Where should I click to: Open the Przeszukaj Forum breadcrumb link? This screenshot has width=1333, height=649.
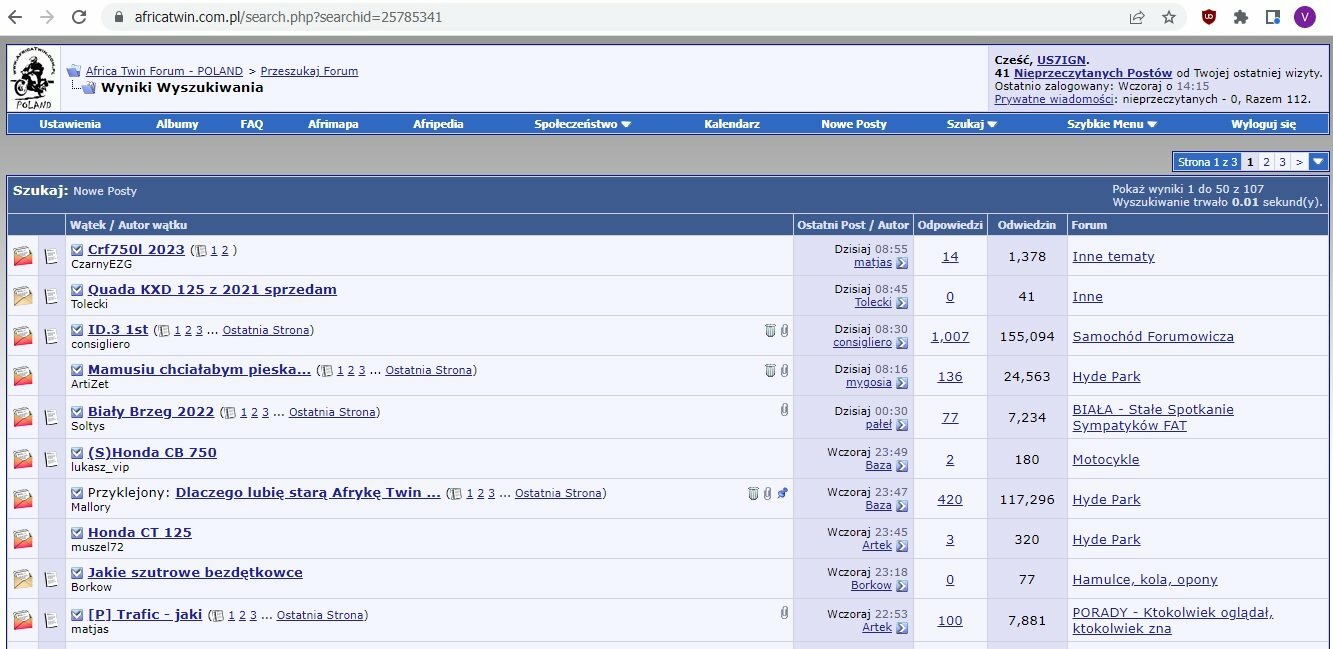pos(309,71)
